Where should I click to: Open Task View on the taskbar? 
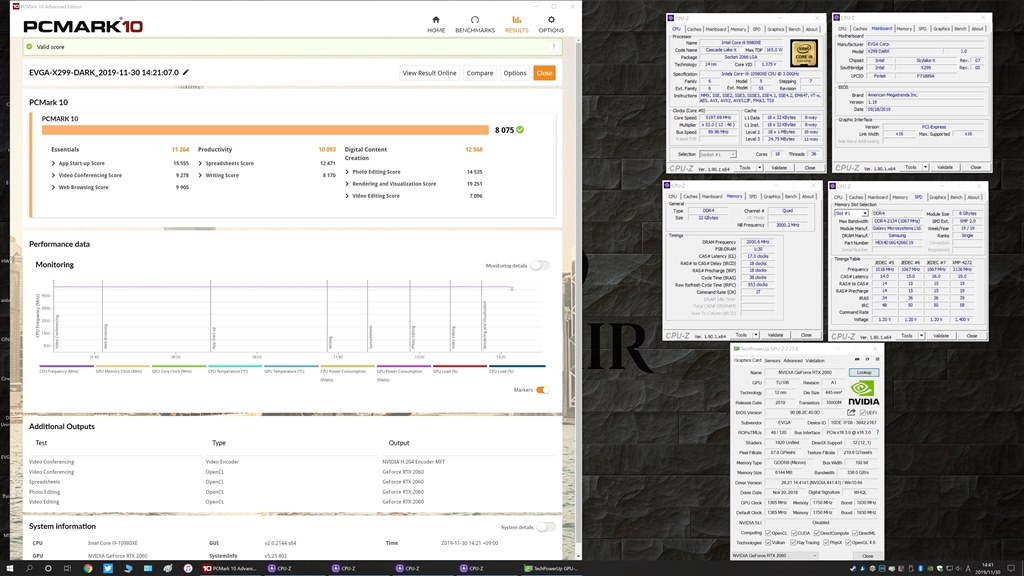pos(67,568)
